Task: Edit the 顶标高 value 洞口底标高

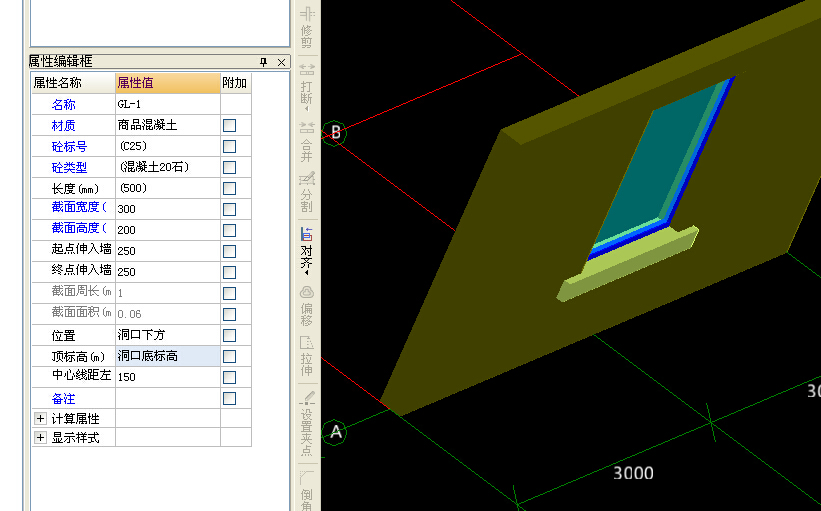Action: click(x=168, y=356)
